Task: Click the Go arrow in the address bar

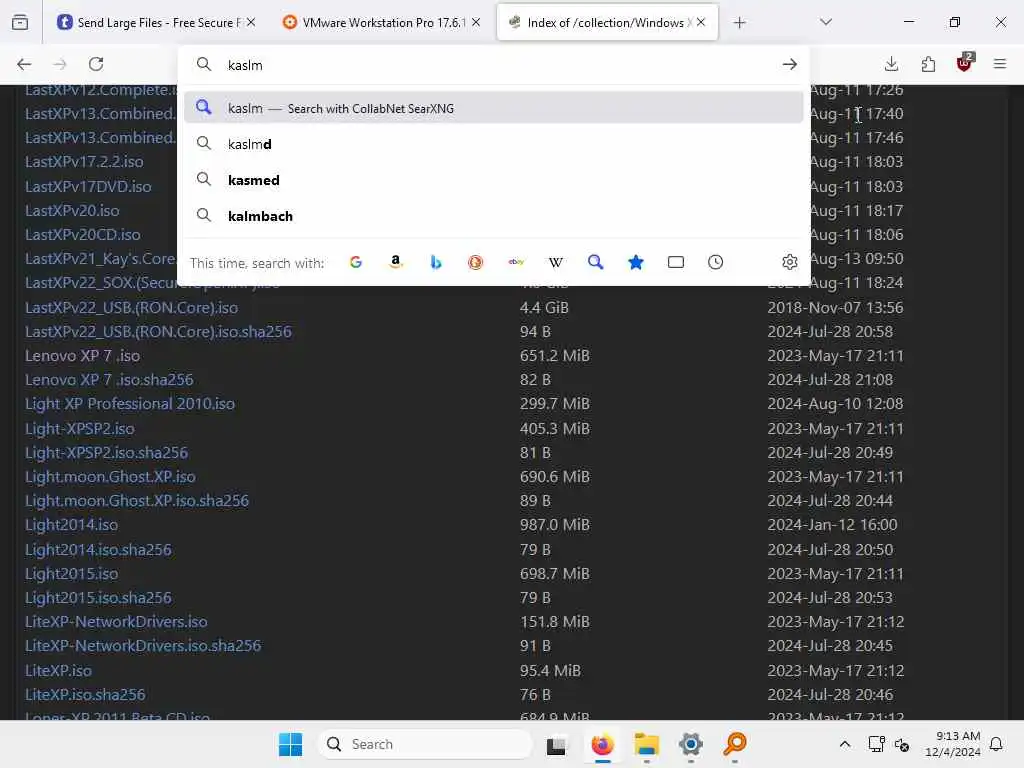Action: pyautogui.click(x=790, y=64)
